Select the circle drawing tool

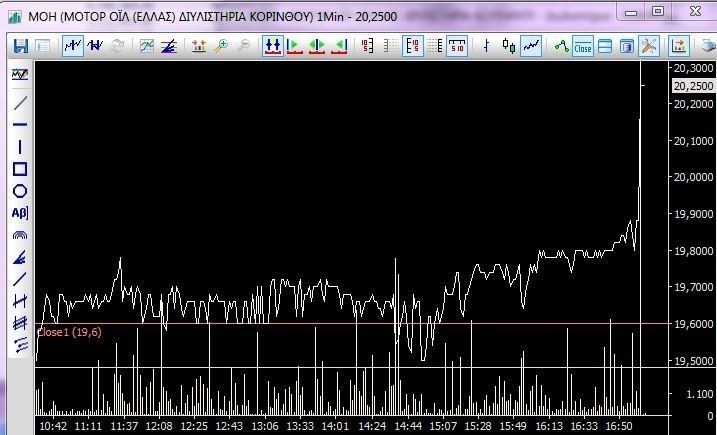pos(20,191)
